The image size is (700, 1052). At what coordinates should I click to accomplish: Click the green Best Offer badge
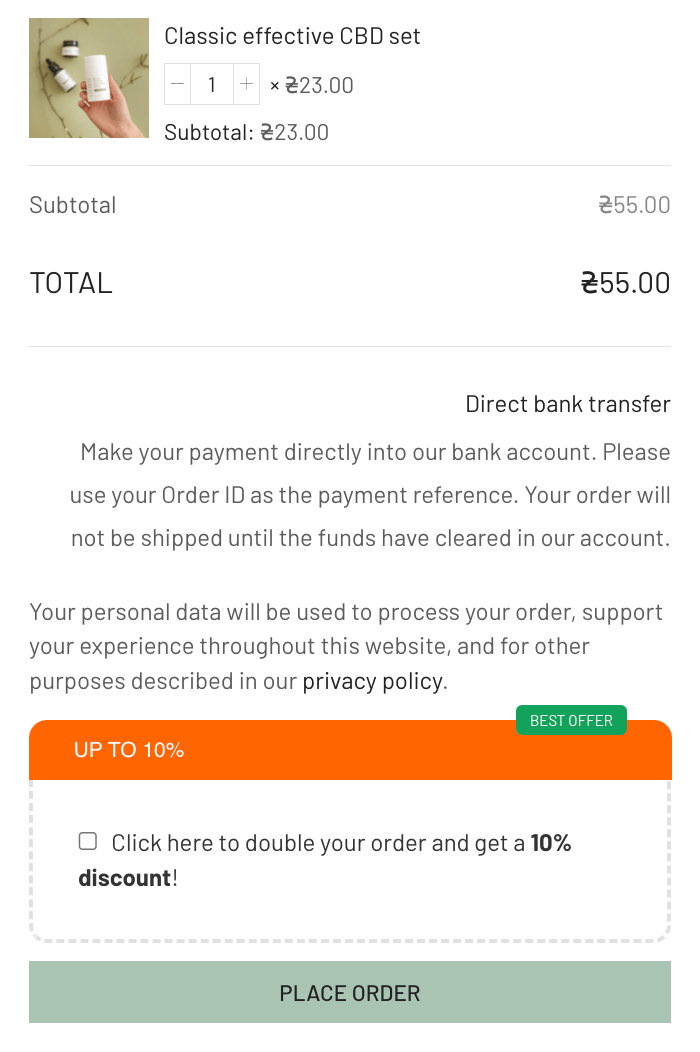[571, 721]
